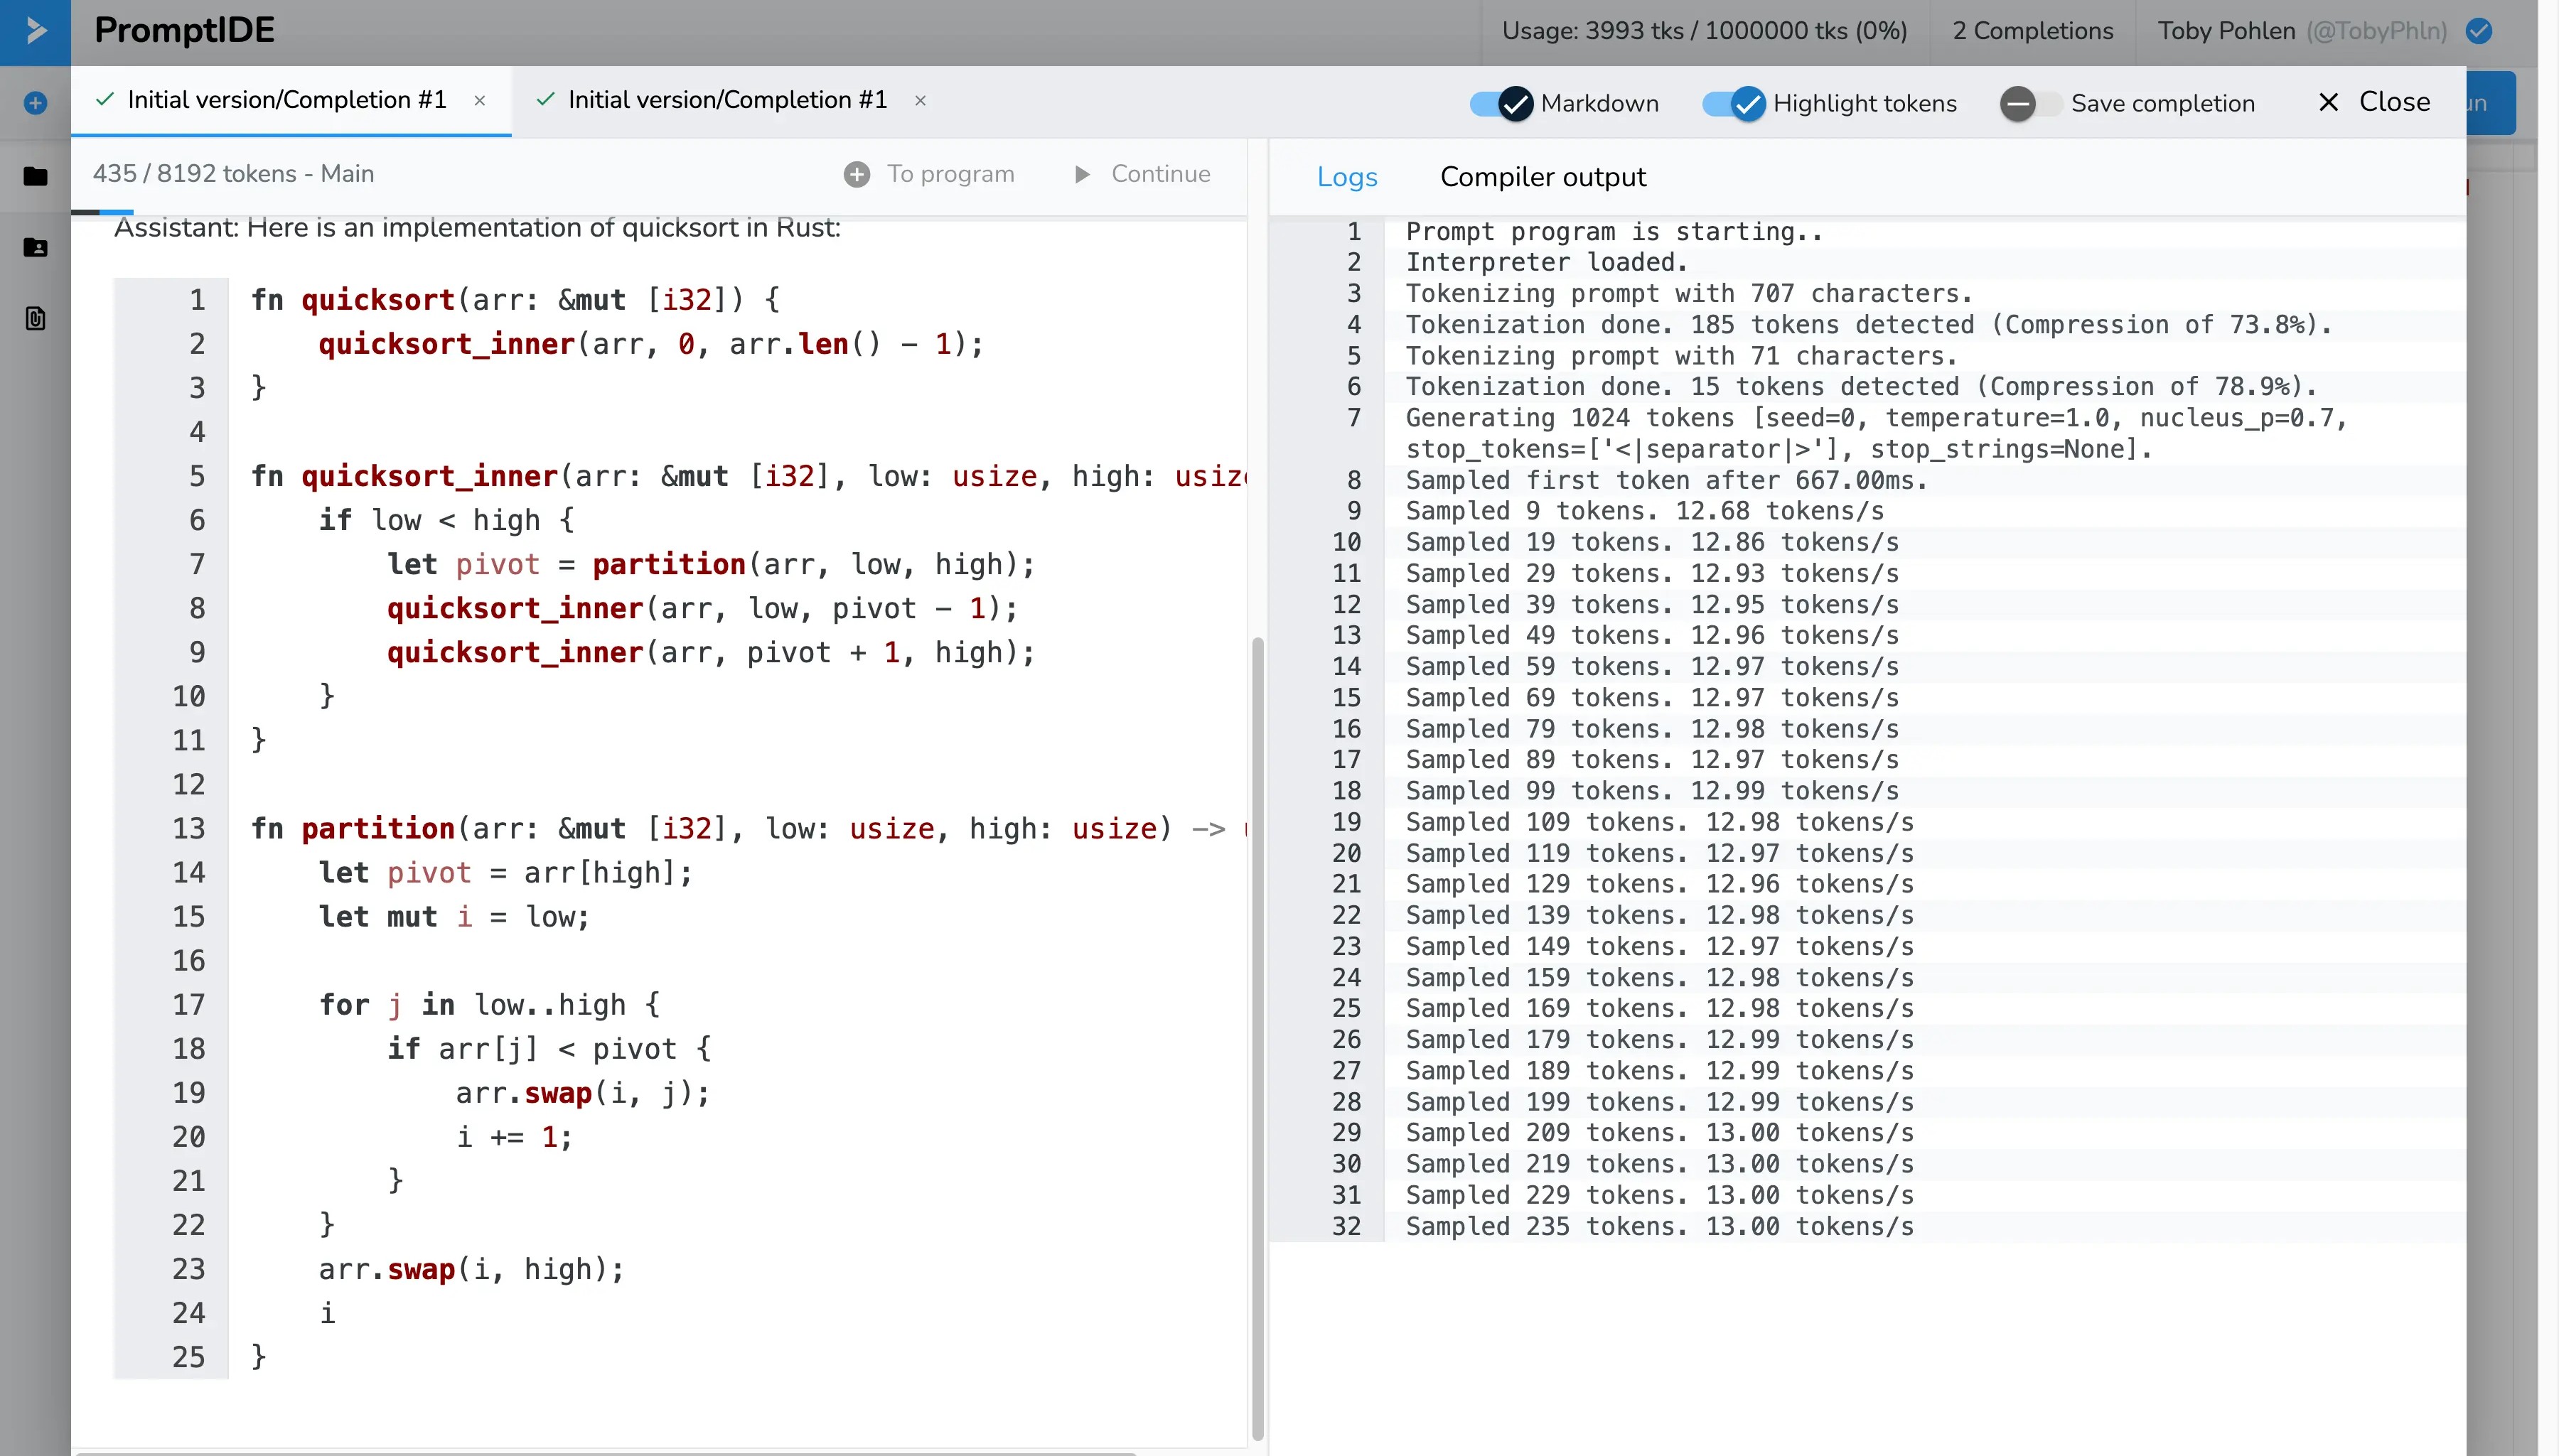Screen dimensions: 2559x1456
Task: Open second Initial version/Completion #1 tab
Action: pyautogui.click(x=727, y=100)
